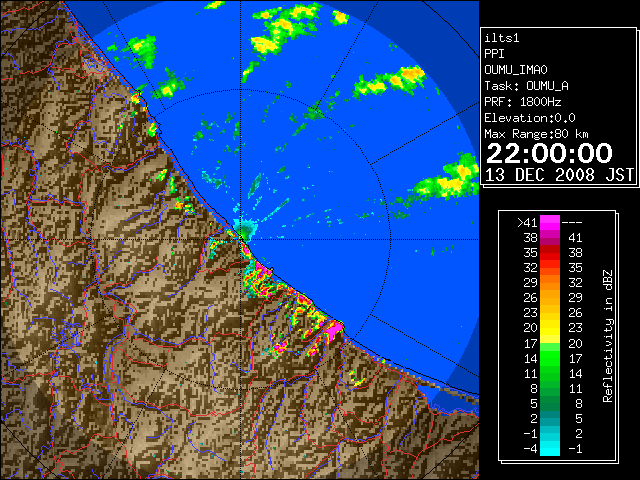Viewport: 640px width, 480px height.
Task: Pick the bright green swatch beside left 14
Action: [550, 358]
